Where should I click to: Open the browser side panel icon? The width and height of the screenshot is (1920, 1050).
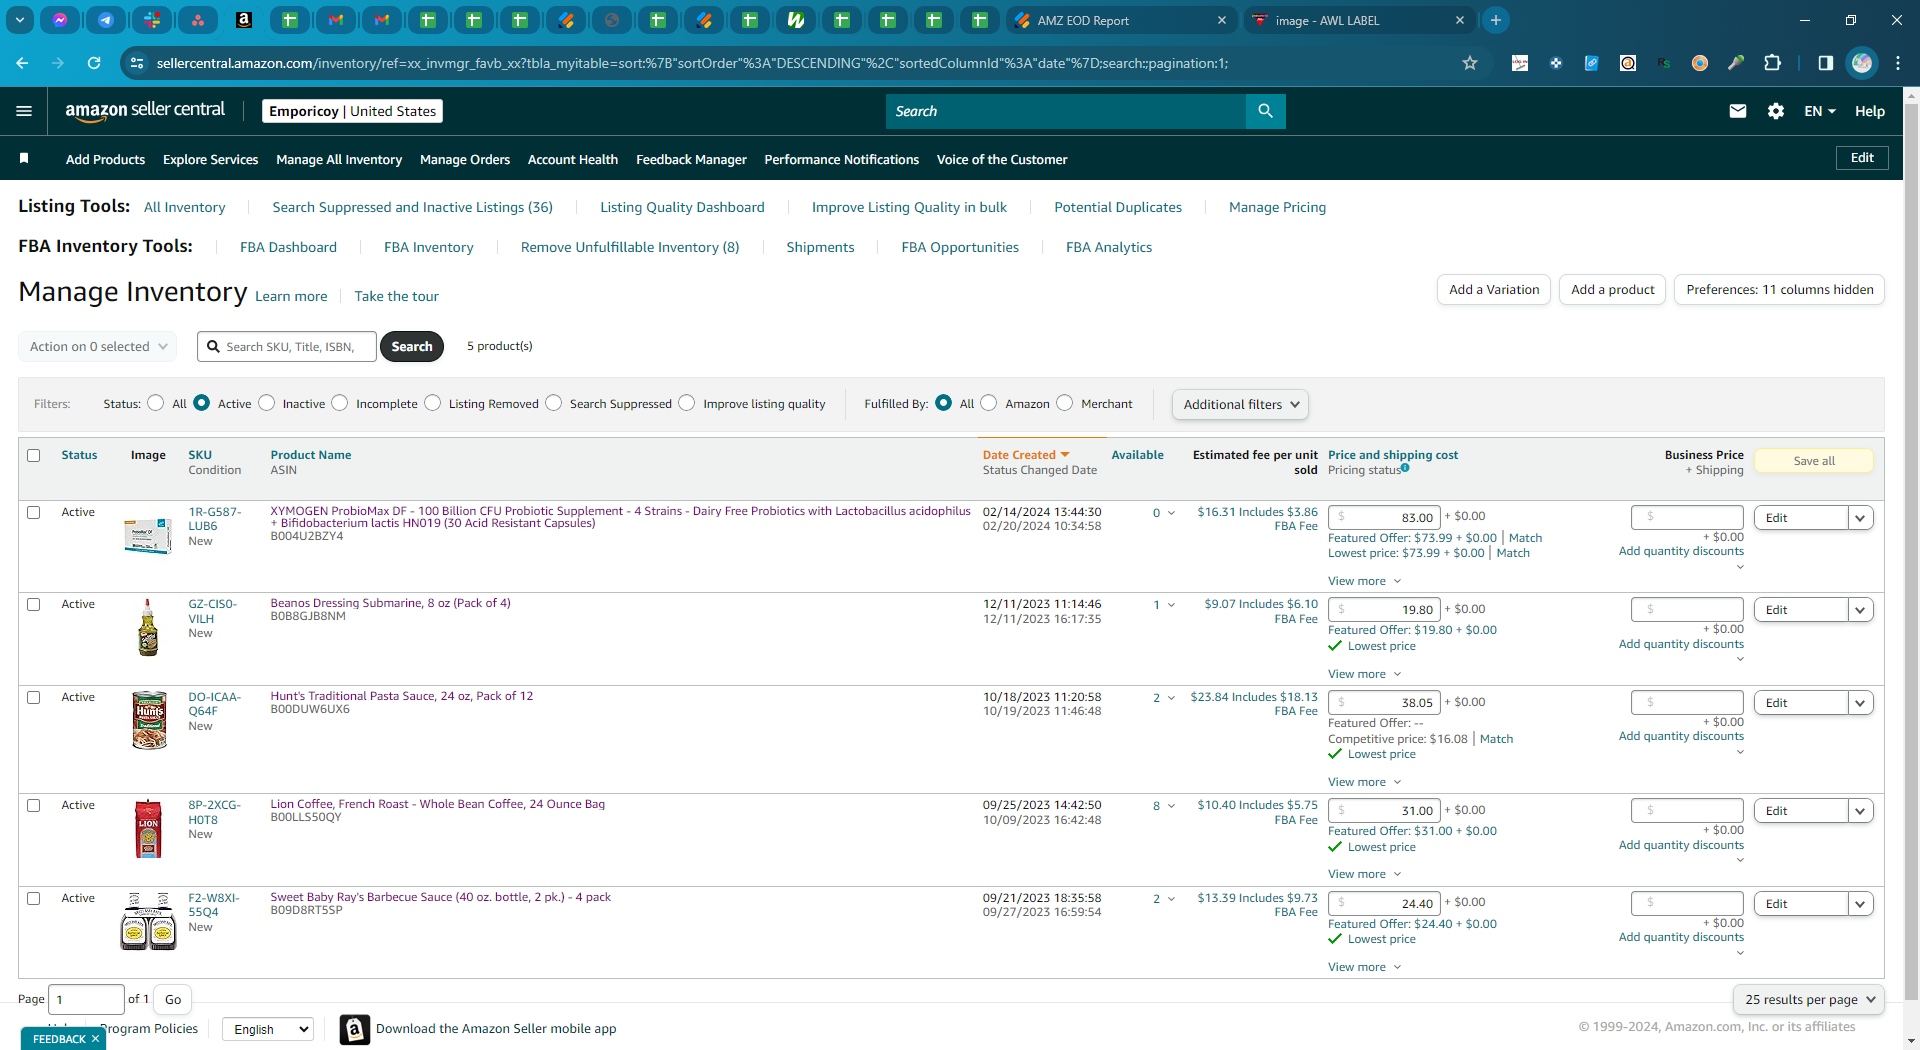pyautogui.click(x=1826, y=63)
